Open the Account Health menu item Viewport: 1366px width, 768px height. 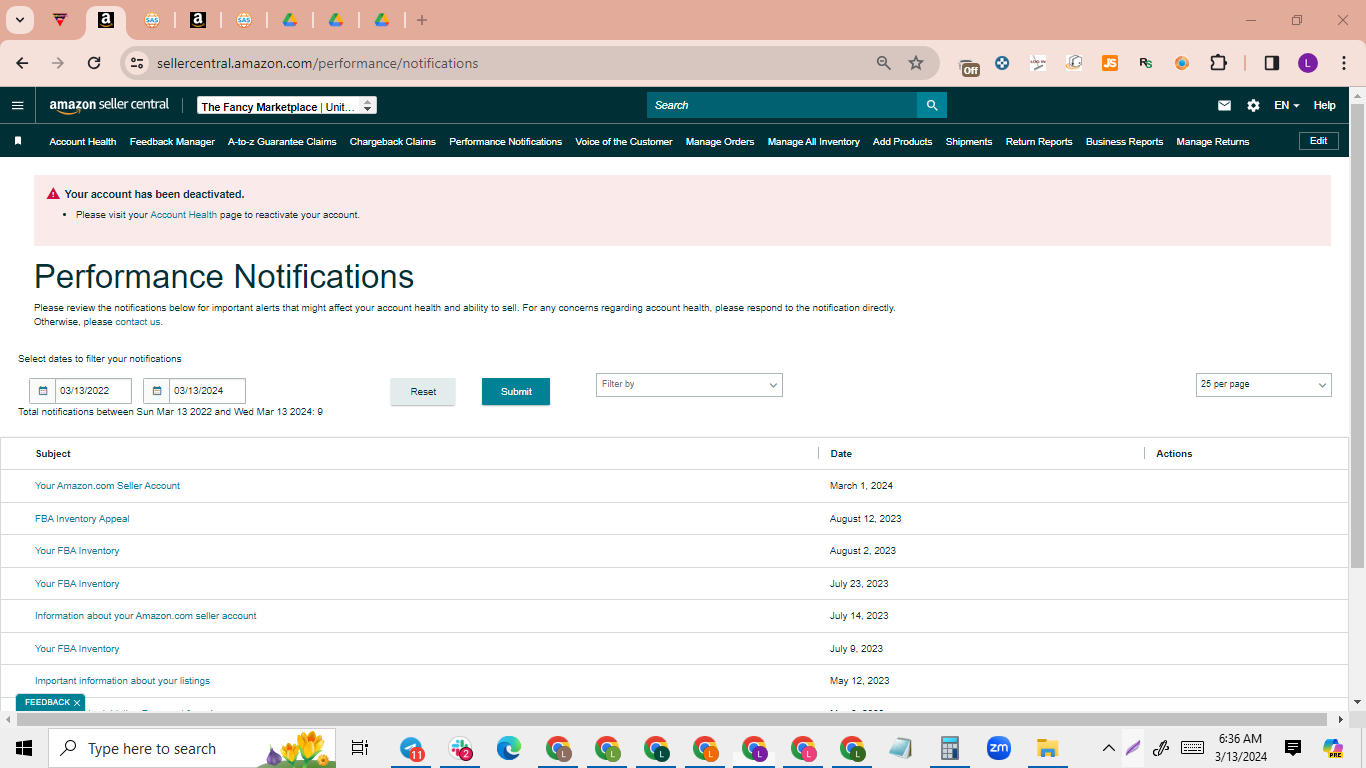click(83, 142)
